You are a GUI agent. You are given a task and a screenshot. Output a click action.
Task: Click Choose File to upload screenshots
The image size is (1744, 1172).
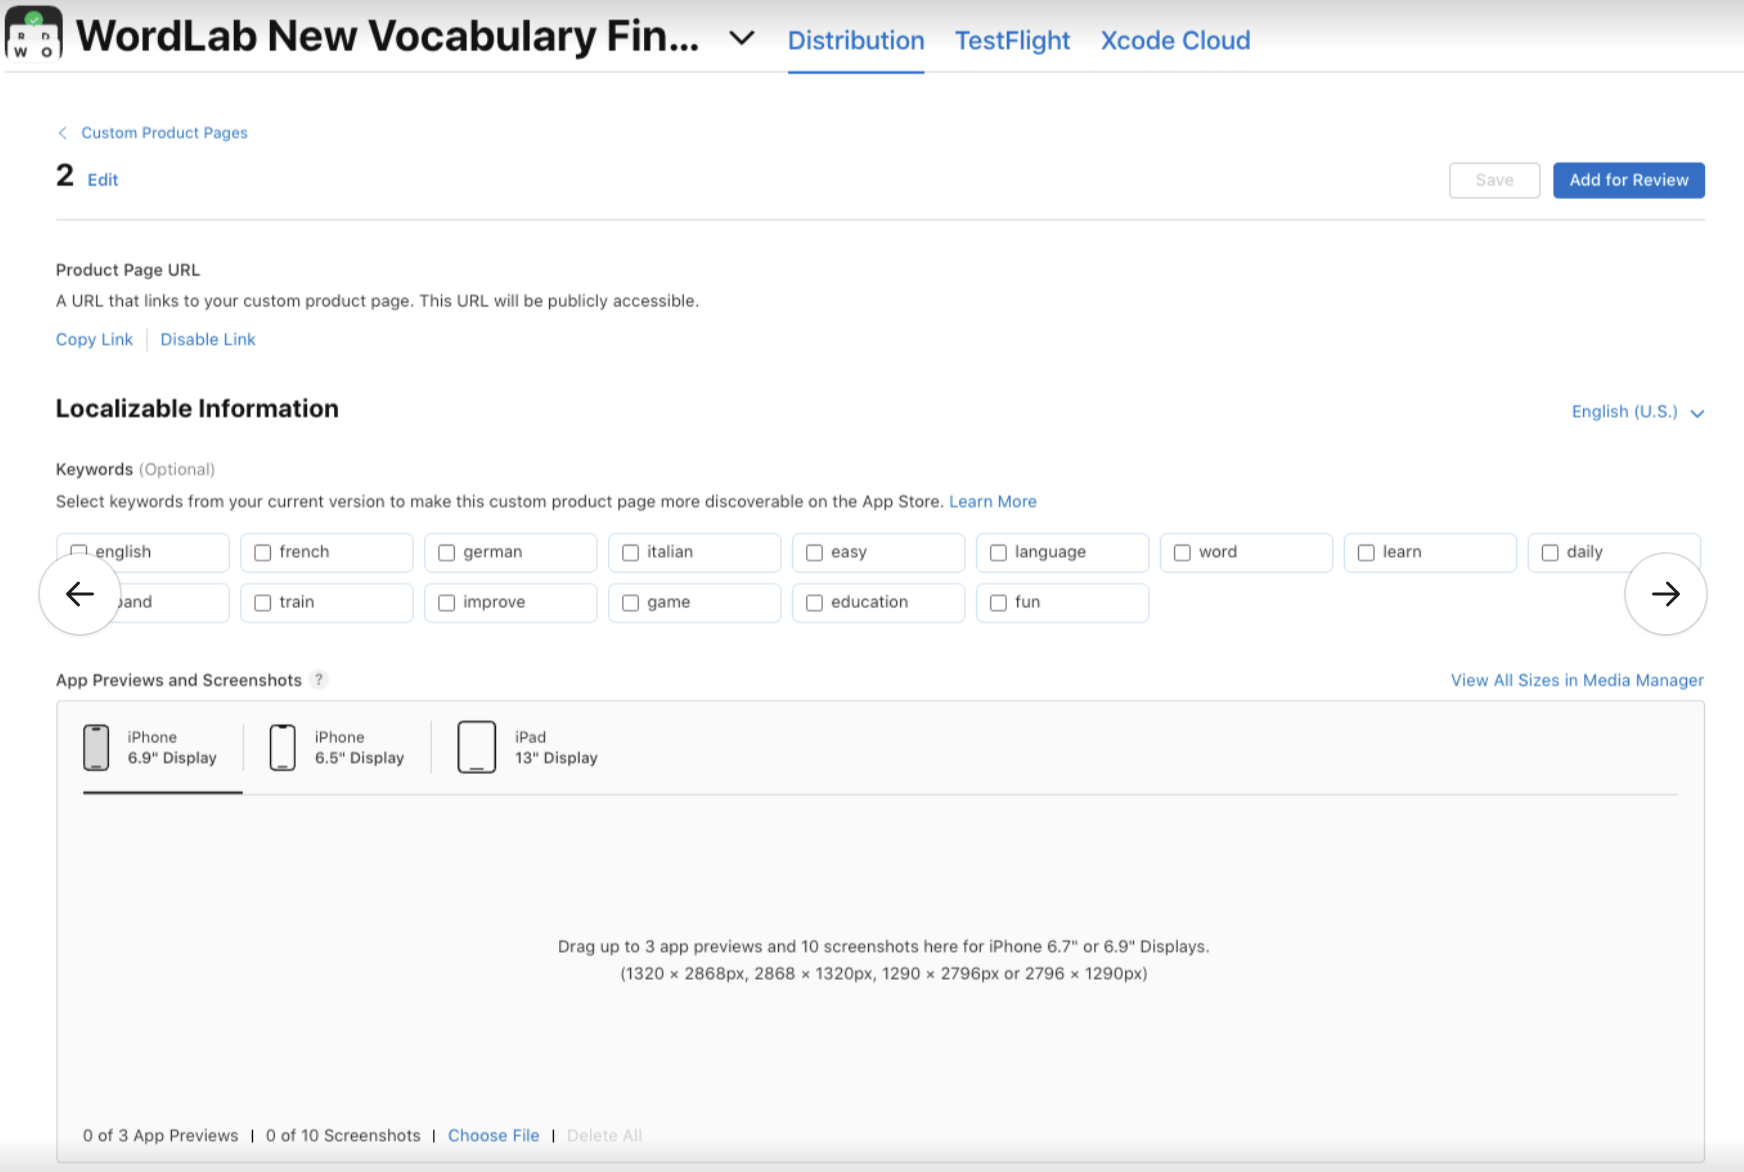493,1136
